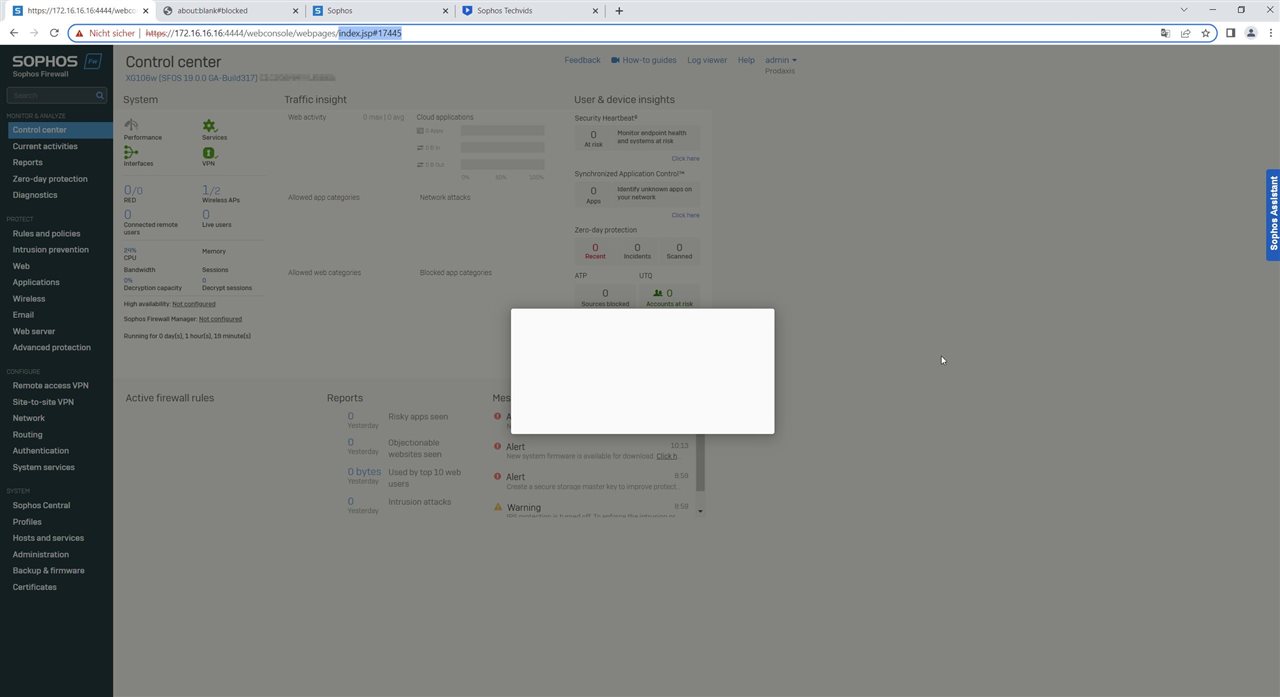
Task: Open the VPN status icon
Action: coord(209,152)
